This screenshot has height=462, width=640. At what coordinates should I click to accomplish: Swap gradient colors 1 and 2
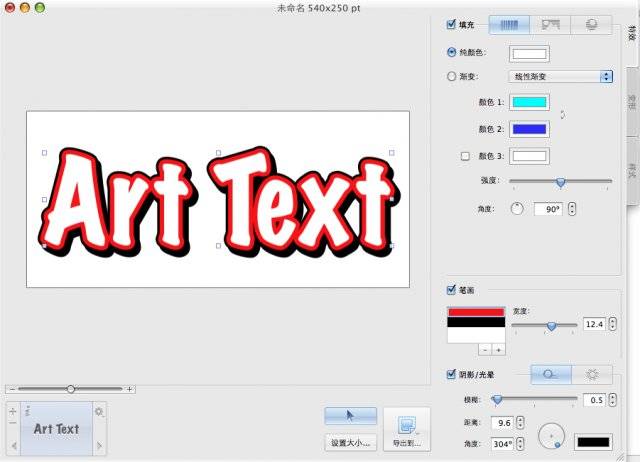tap(563, 114)
